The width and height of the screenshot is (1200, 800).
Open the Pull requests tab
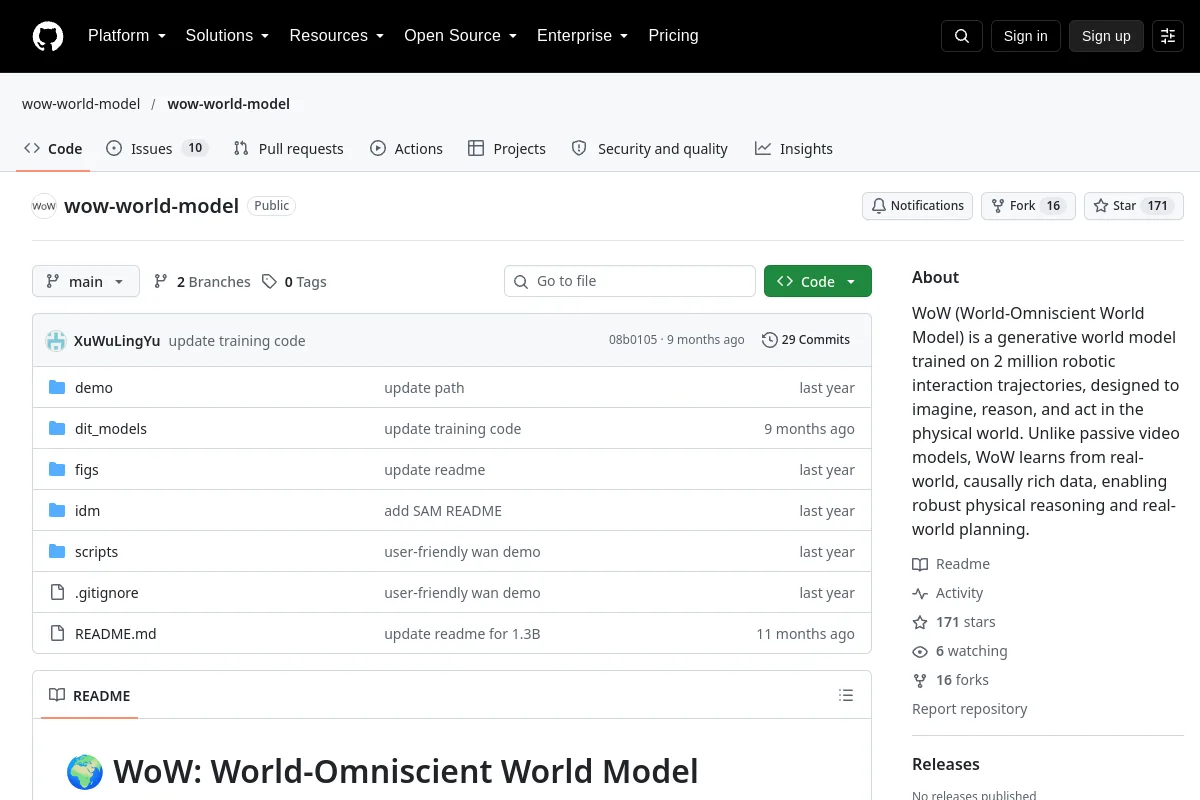(x=288, y=148)
